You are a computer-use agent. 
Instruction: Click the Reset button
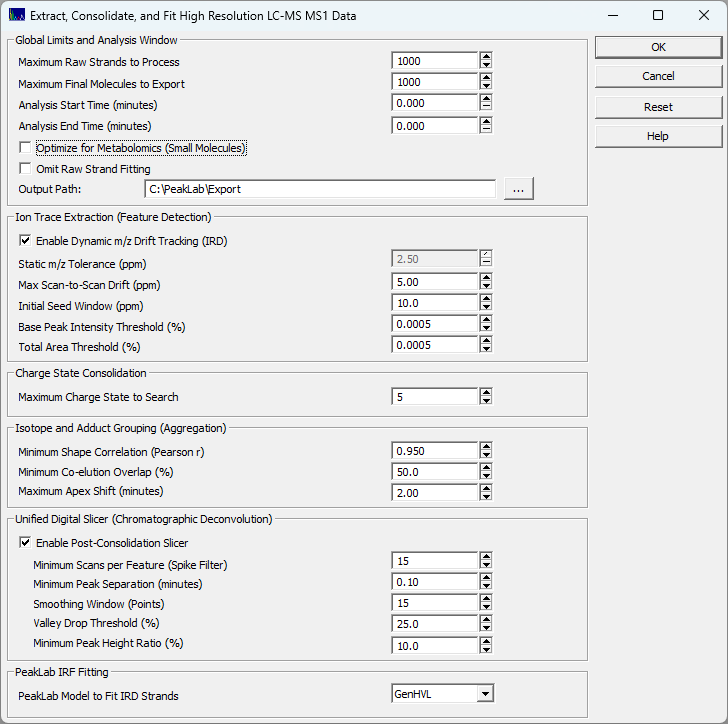pos(658,107)
